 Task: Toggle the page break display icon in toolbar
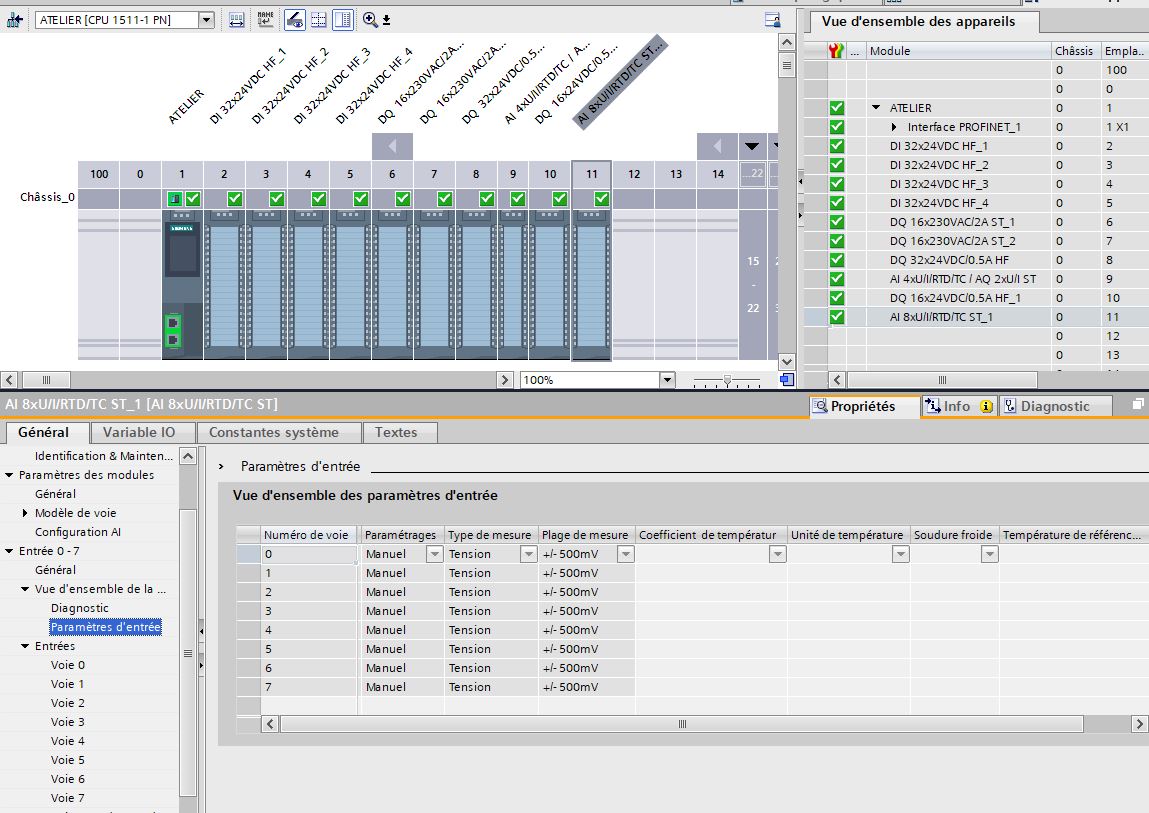318,20
